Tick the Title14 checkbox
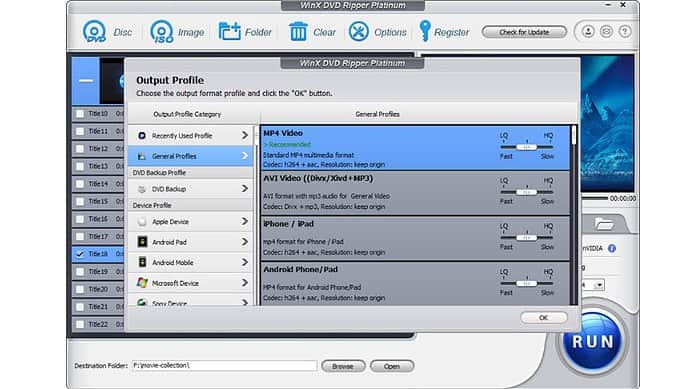 [80, 184]
